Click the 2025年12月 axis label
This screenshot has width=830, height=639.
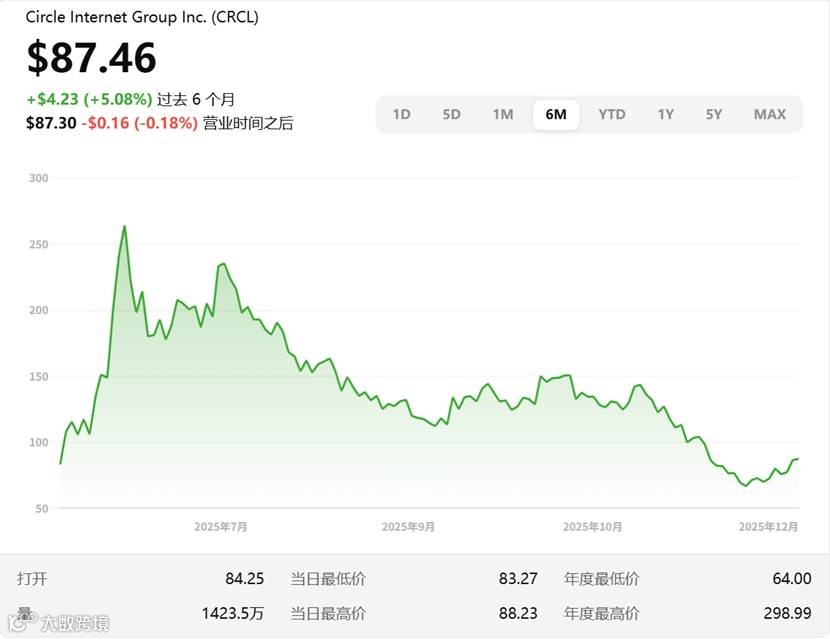pyautogui.click(x=768, y=526)
